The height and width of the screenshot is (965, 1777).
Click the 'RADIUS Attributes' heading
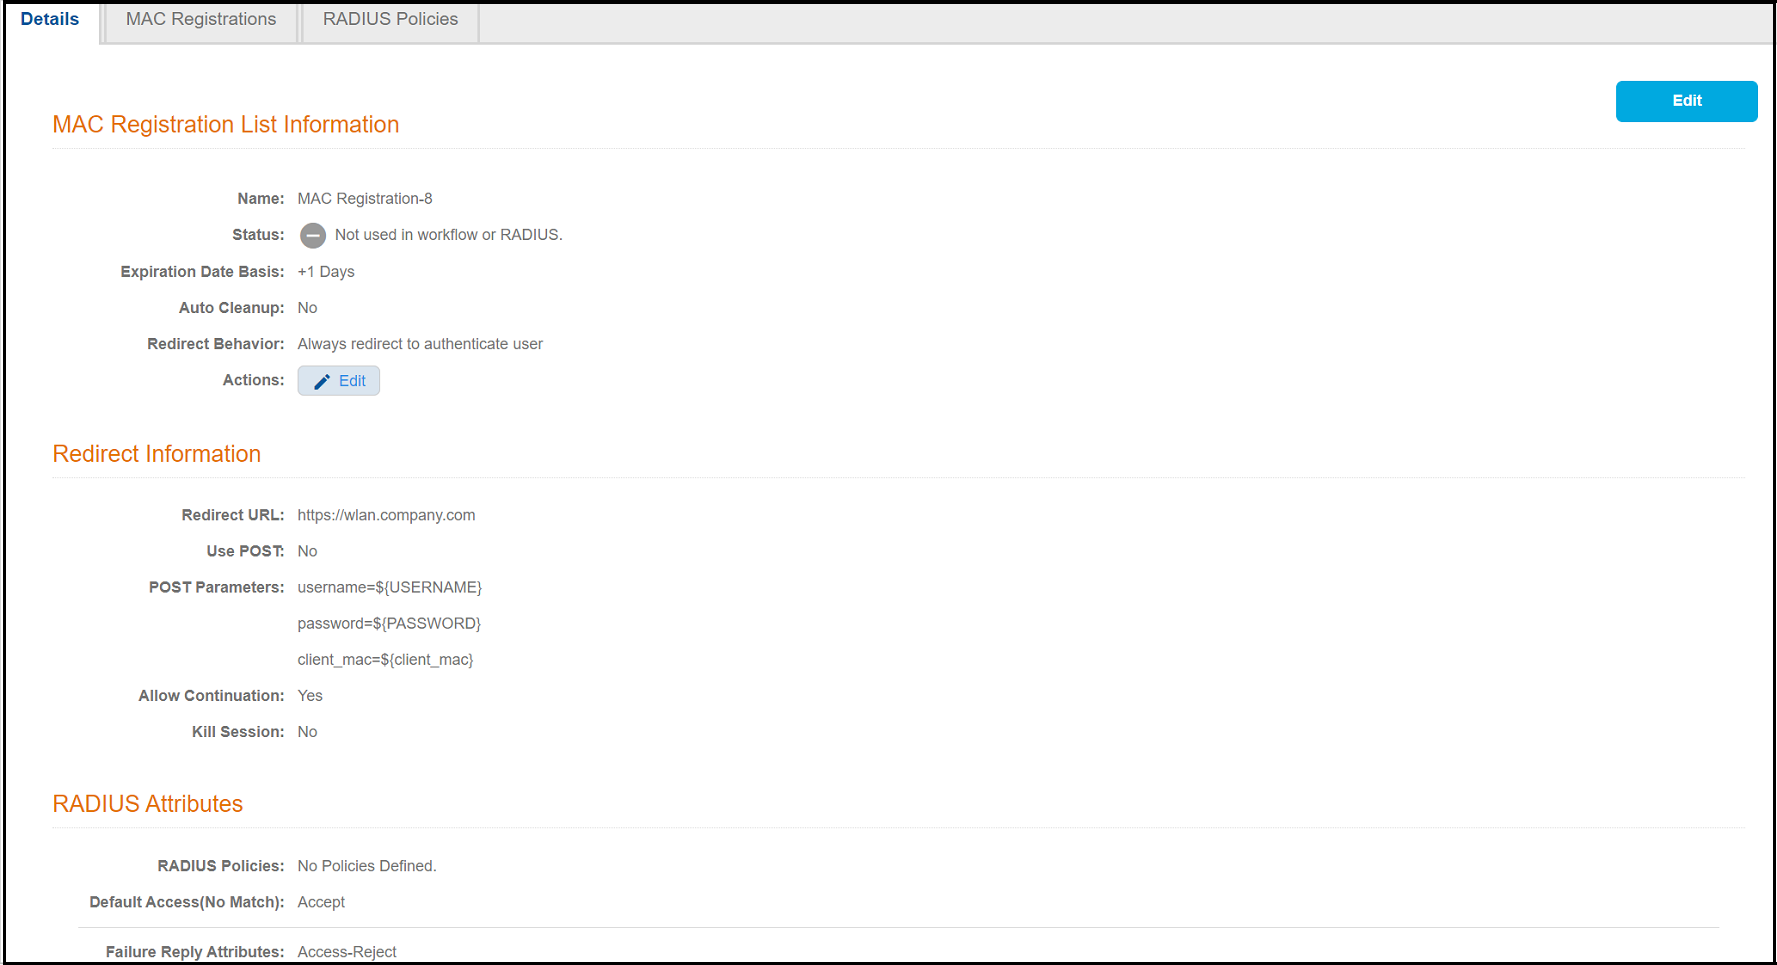148,804
